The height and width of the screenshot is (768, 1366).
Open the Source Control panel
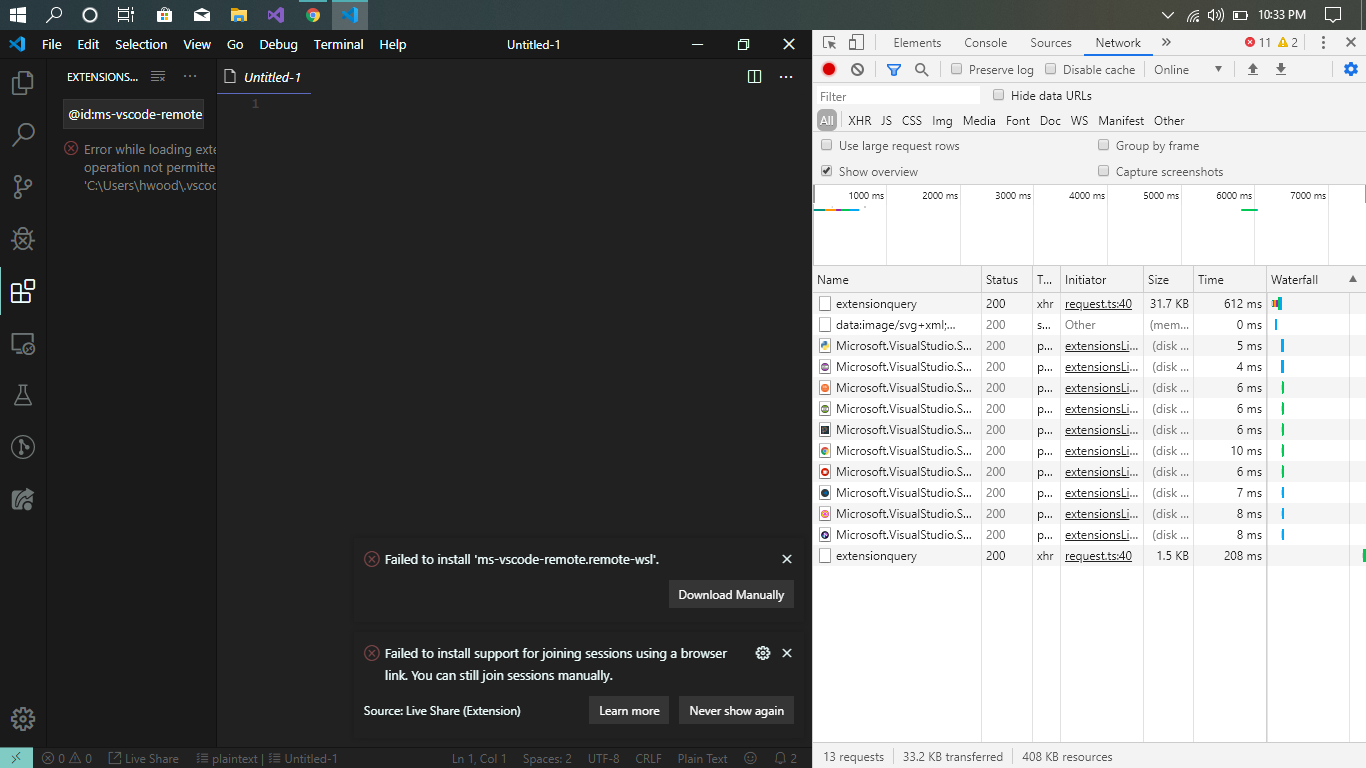[x=22, y=187]
